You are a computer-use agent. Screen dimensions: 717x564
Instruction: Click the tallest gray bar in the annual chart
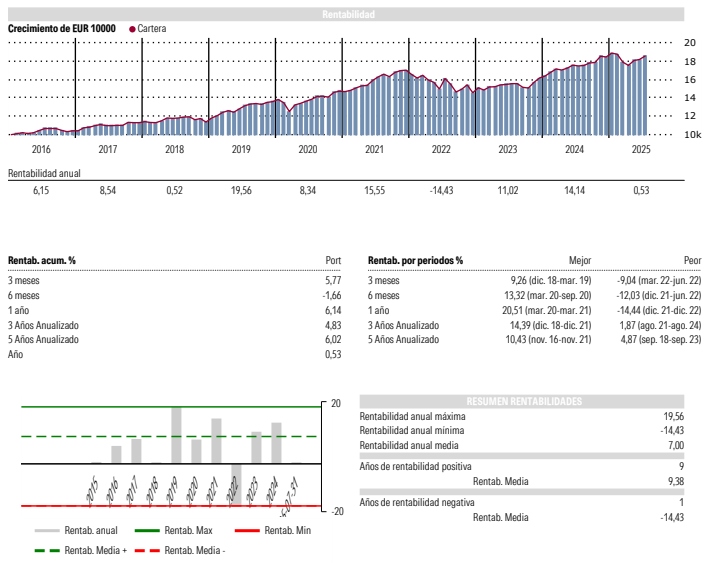176,434
